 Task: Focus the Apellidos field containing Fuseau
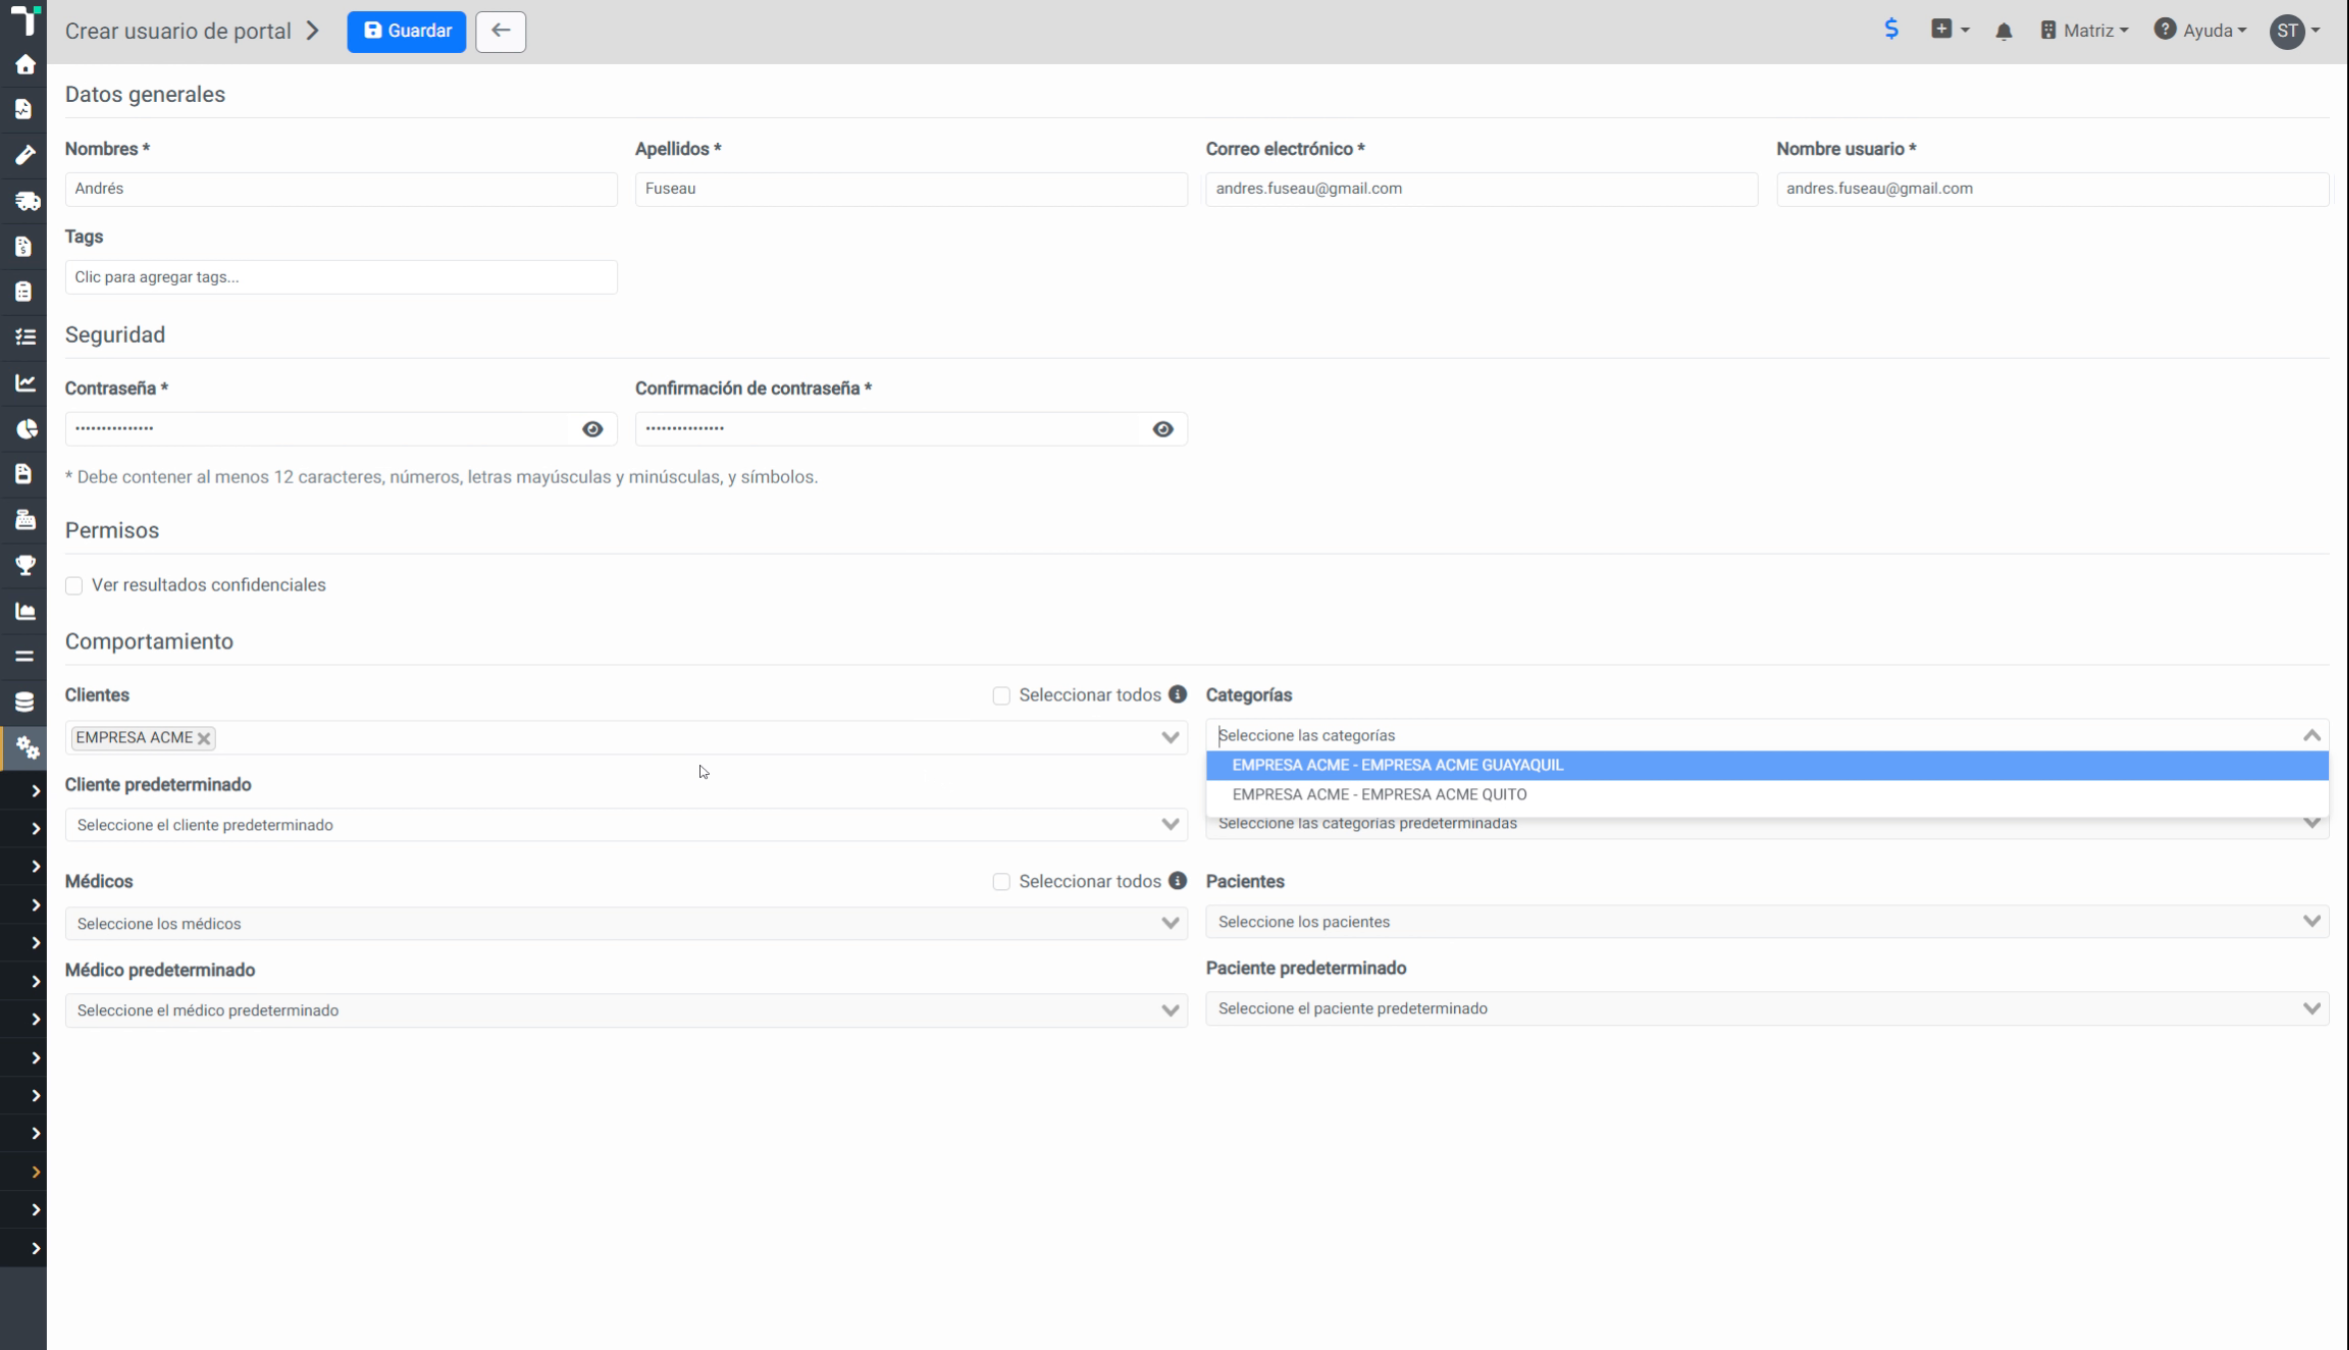click(x=911, y=189)
